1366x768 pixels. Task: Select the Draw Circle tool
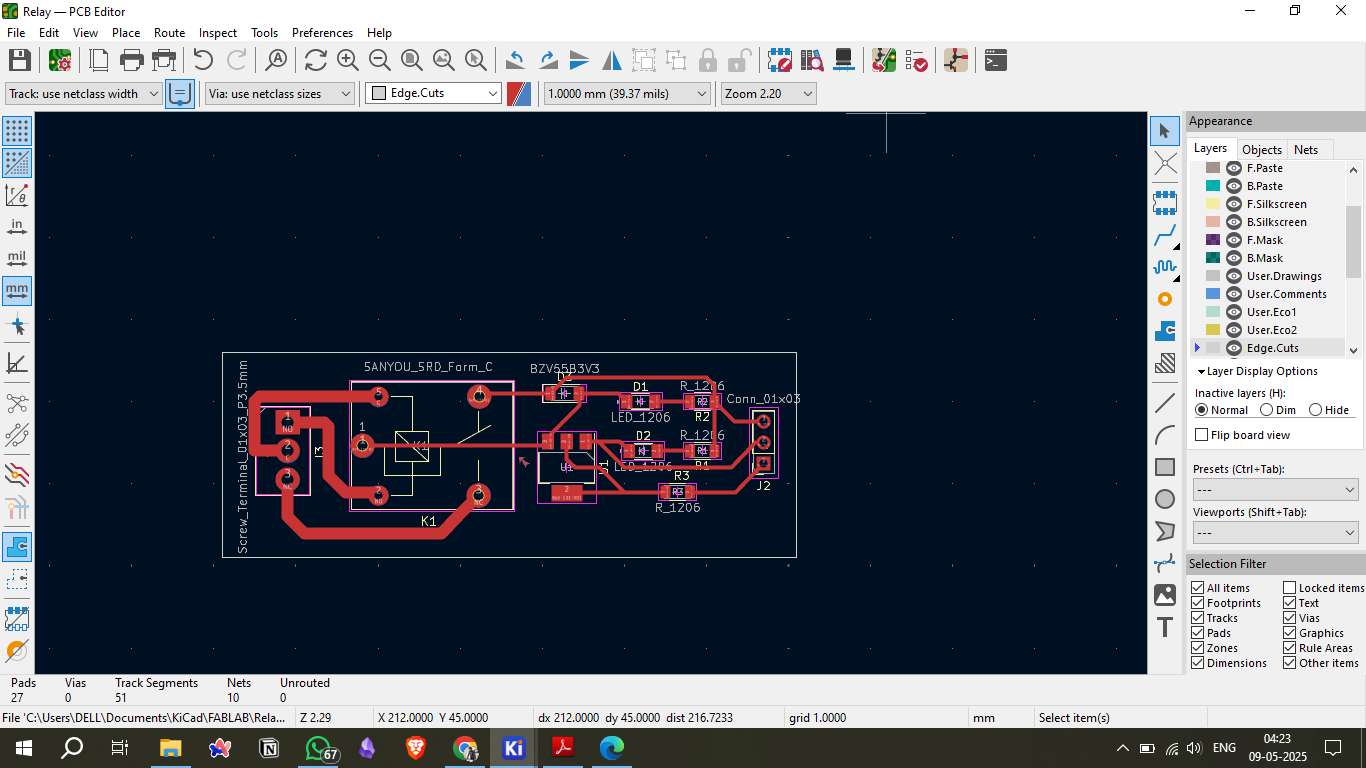1165,499
